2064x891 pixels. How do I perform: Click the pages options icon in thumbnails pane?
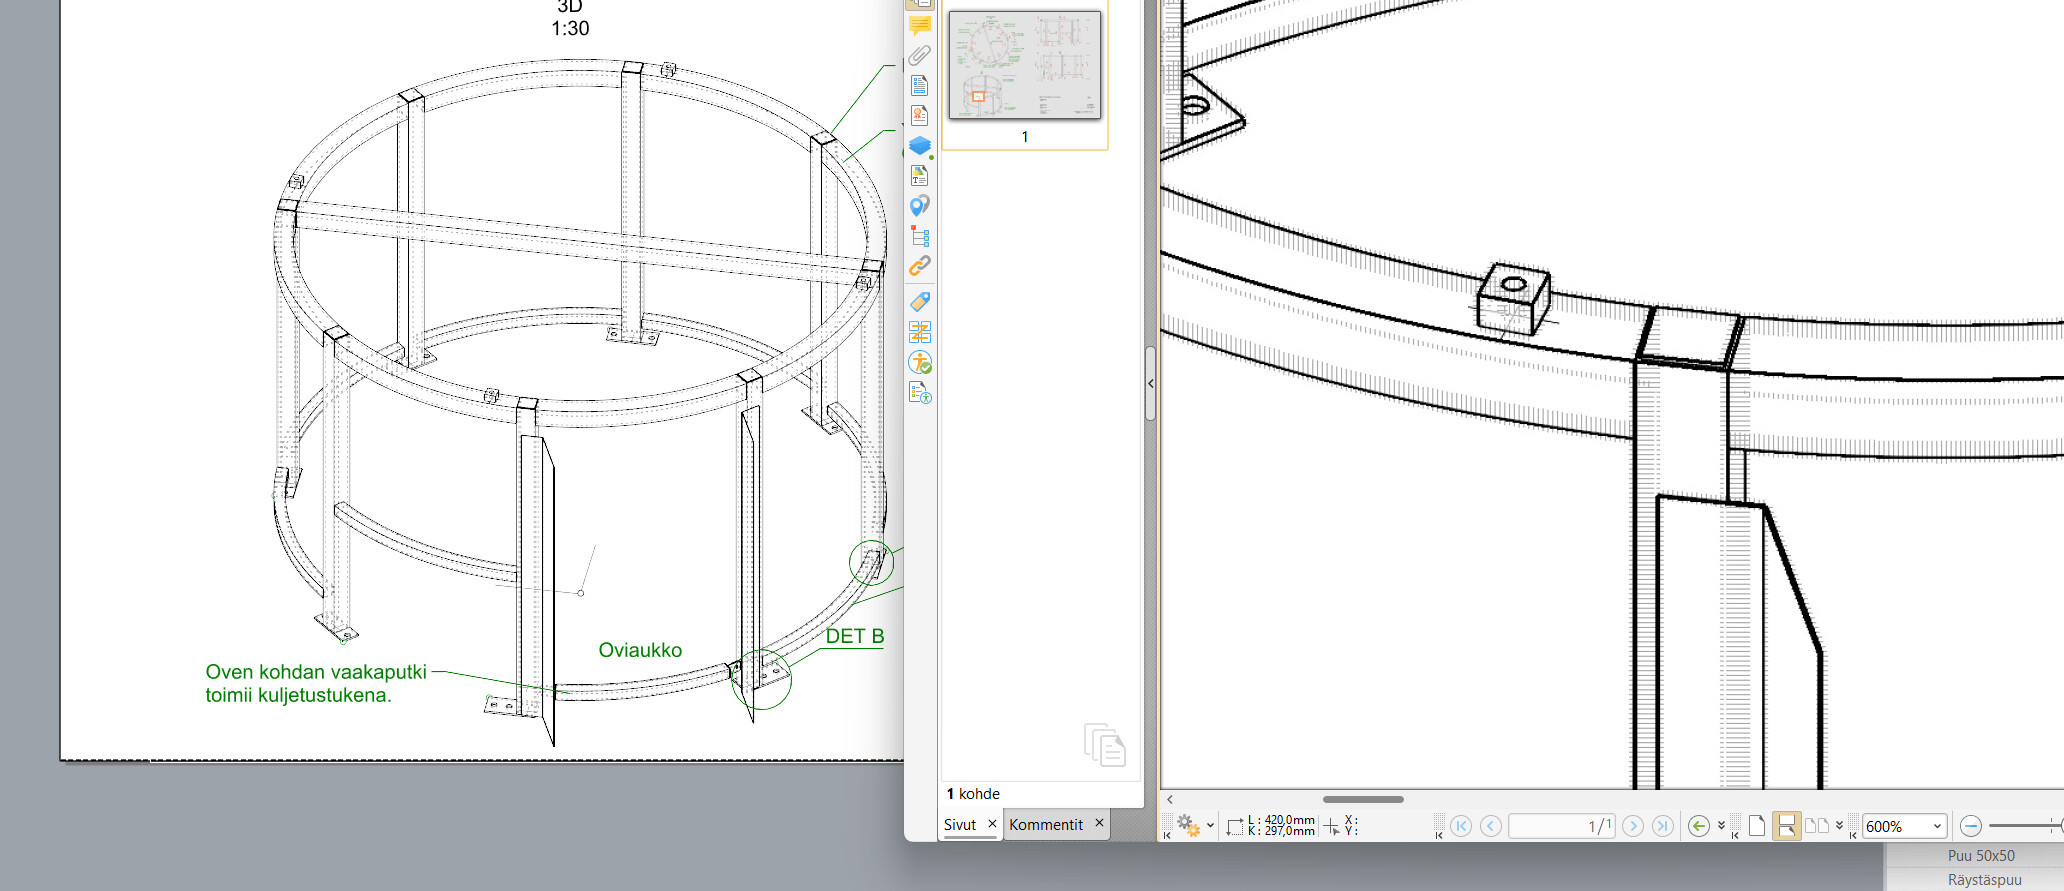pos(1105,745)
